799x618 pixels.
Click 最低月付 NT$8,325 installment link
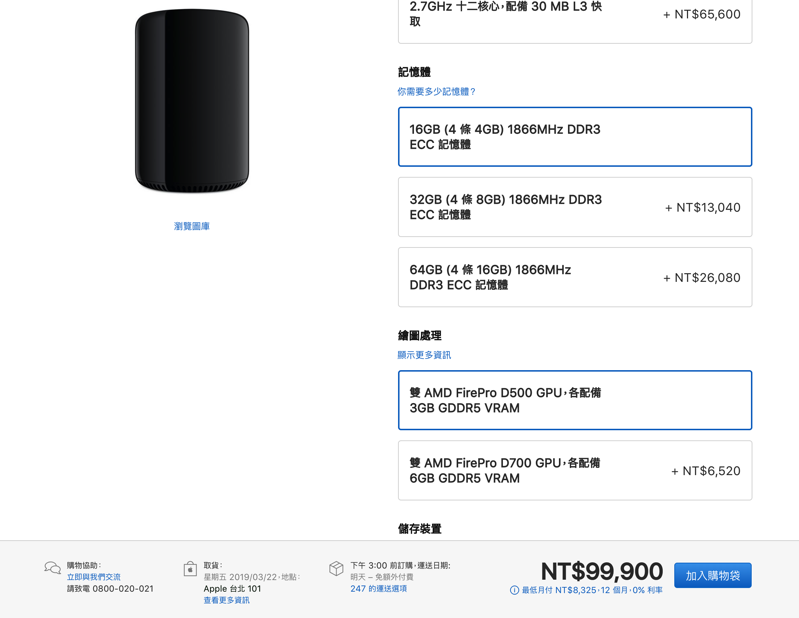click(x=592, y=590)
